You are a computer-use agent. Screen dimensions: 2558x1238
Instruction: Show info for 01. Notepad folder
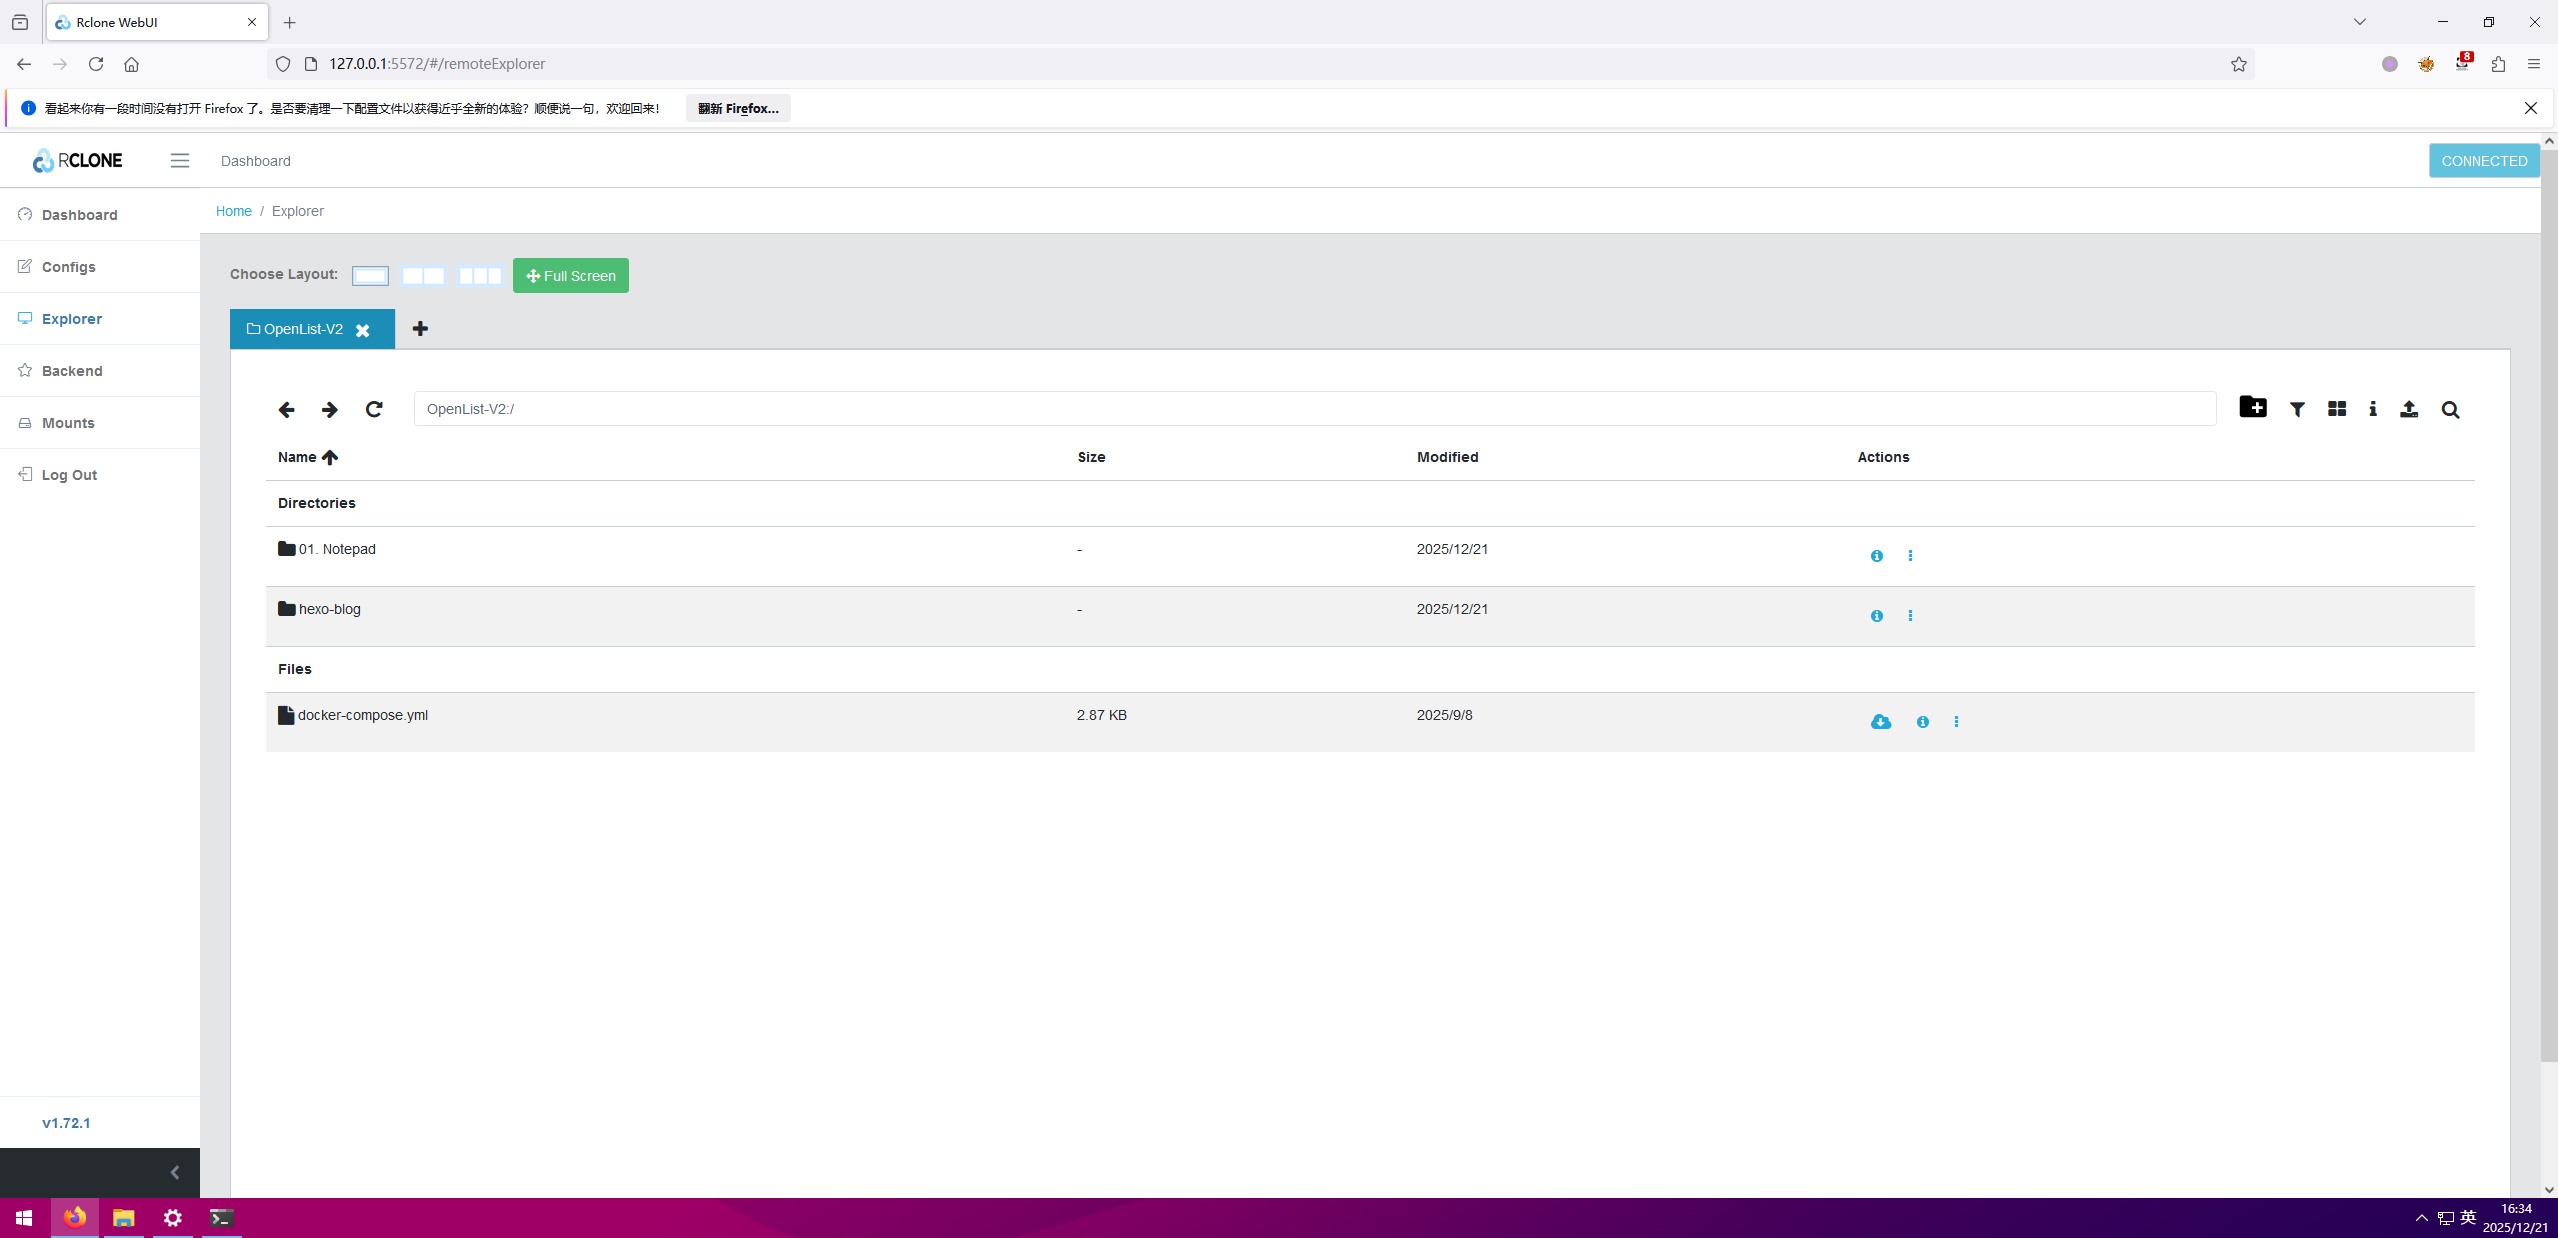[1877, 556]
